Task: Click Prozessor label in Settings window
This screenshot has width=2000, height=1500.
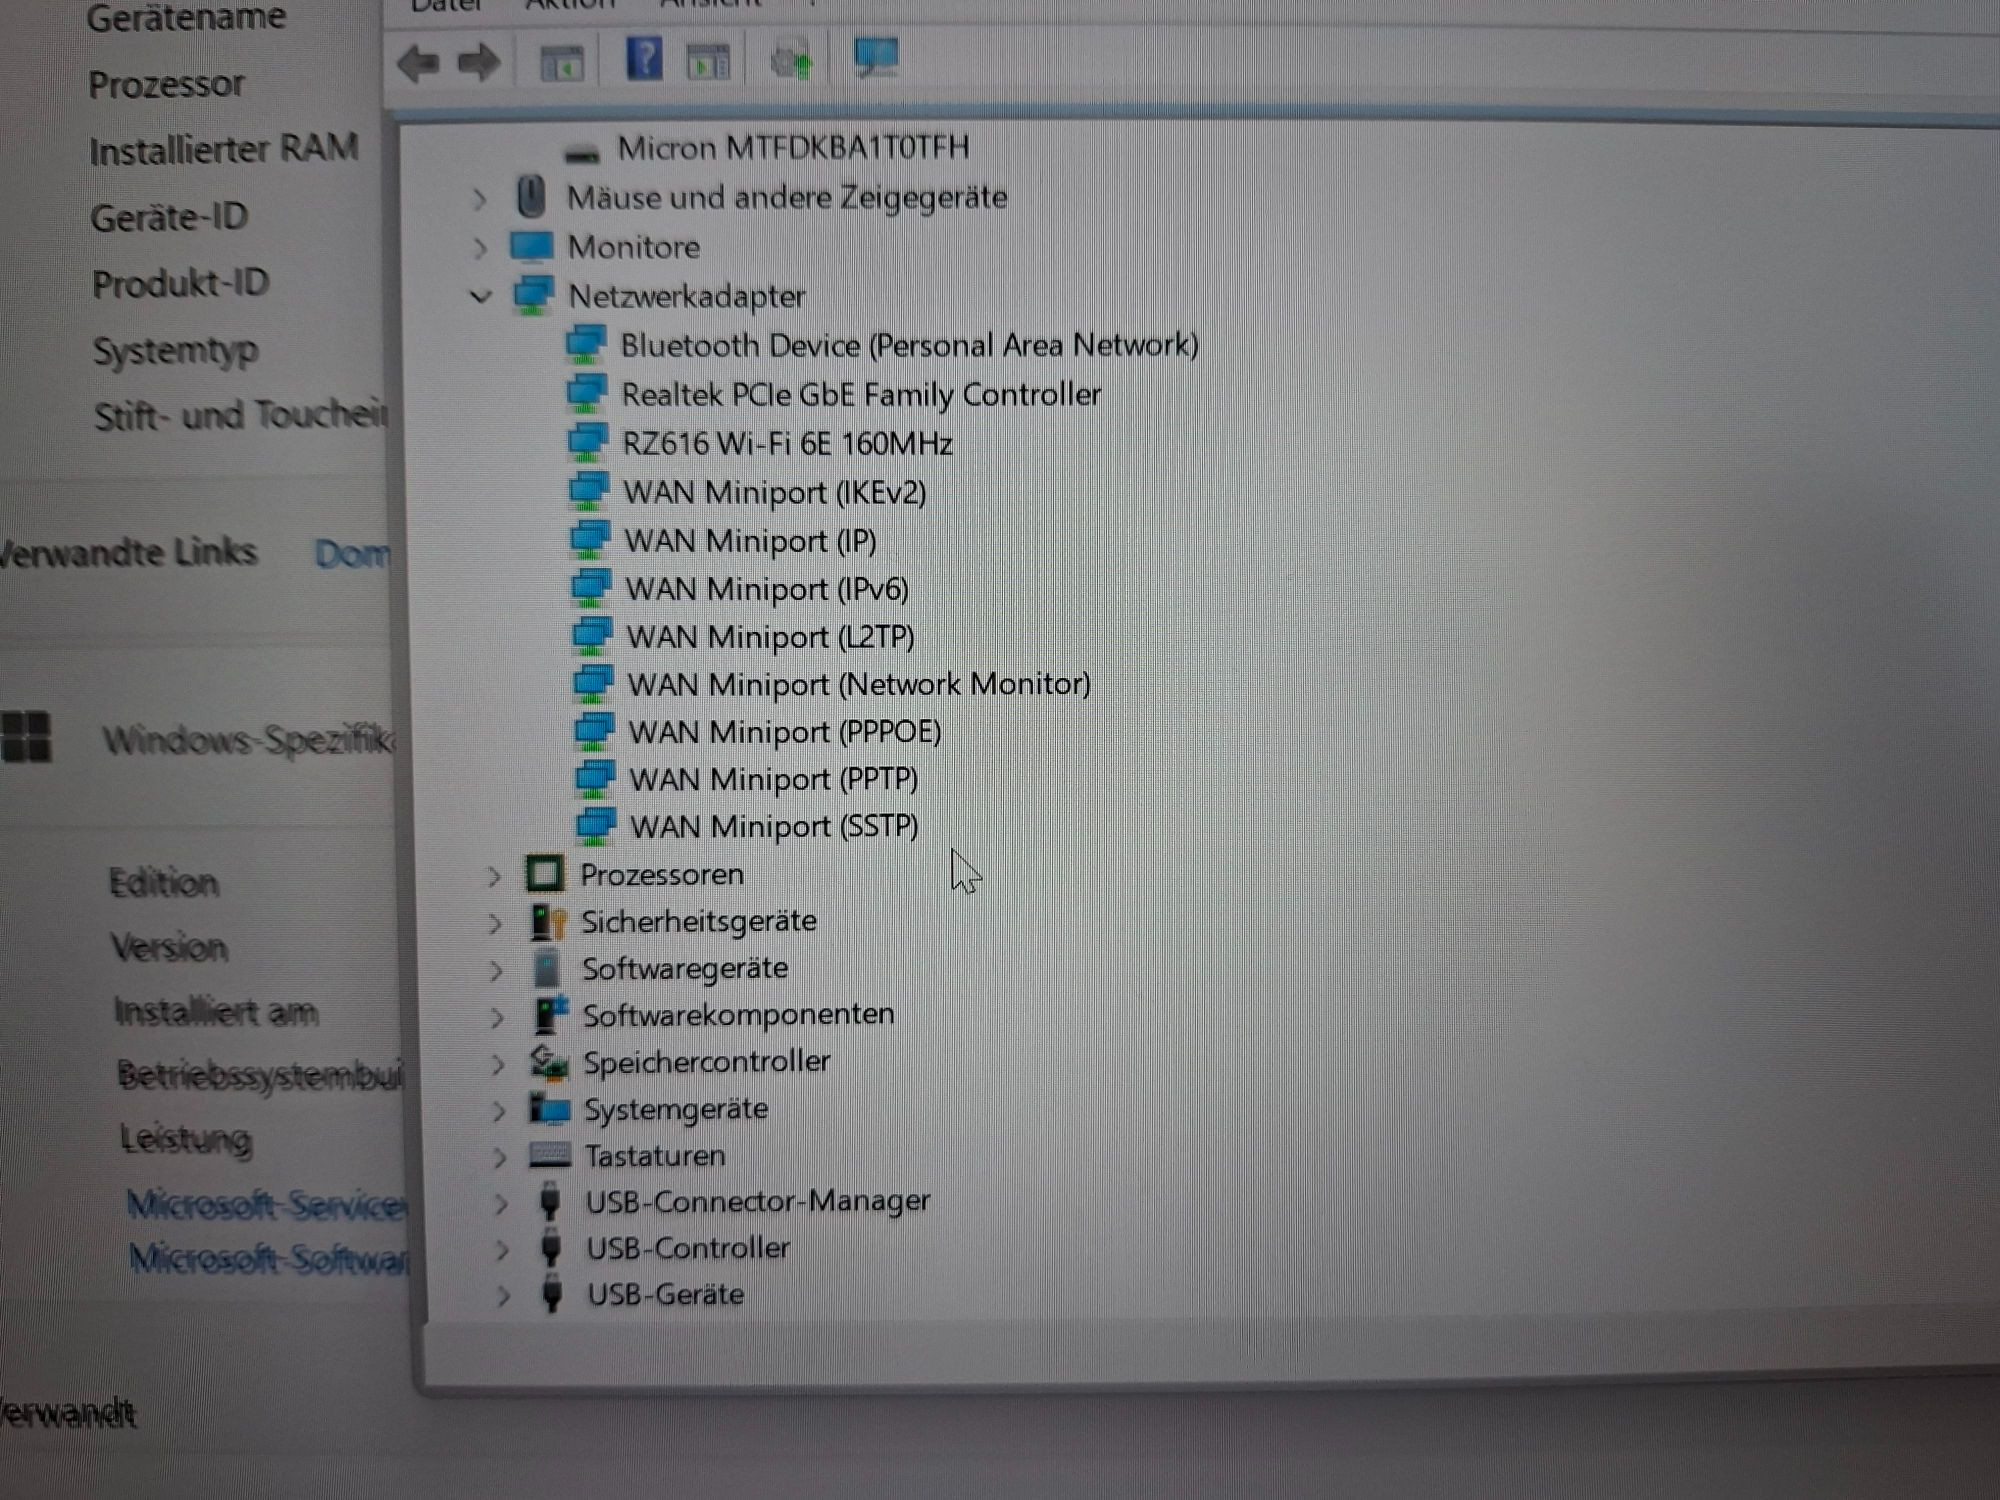Action: (x=166, y=84)
